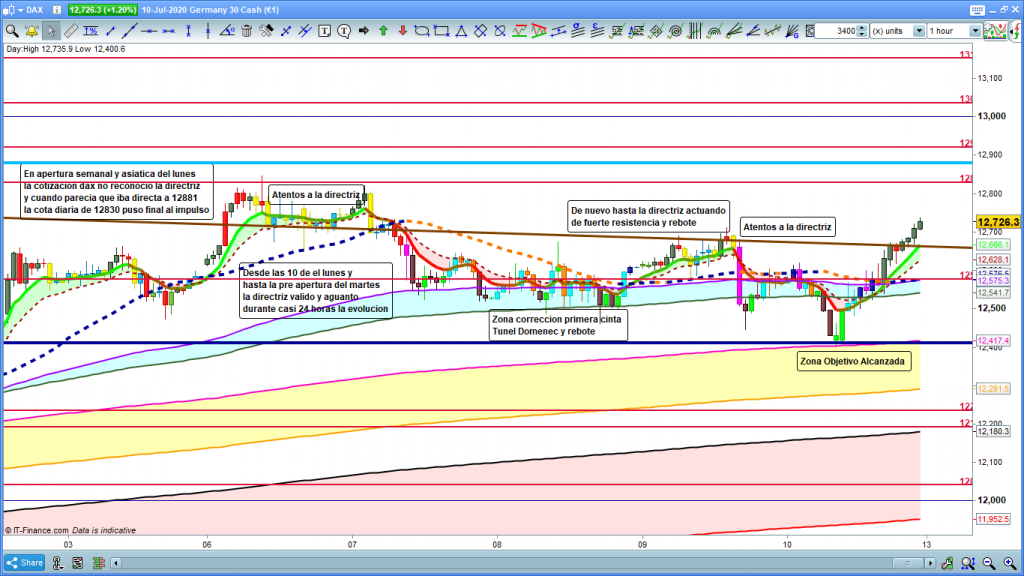The width and height of the screenshot is (1024, 576).
Task: Select the Fibonacci spiral tool
Action: [675, 31]
